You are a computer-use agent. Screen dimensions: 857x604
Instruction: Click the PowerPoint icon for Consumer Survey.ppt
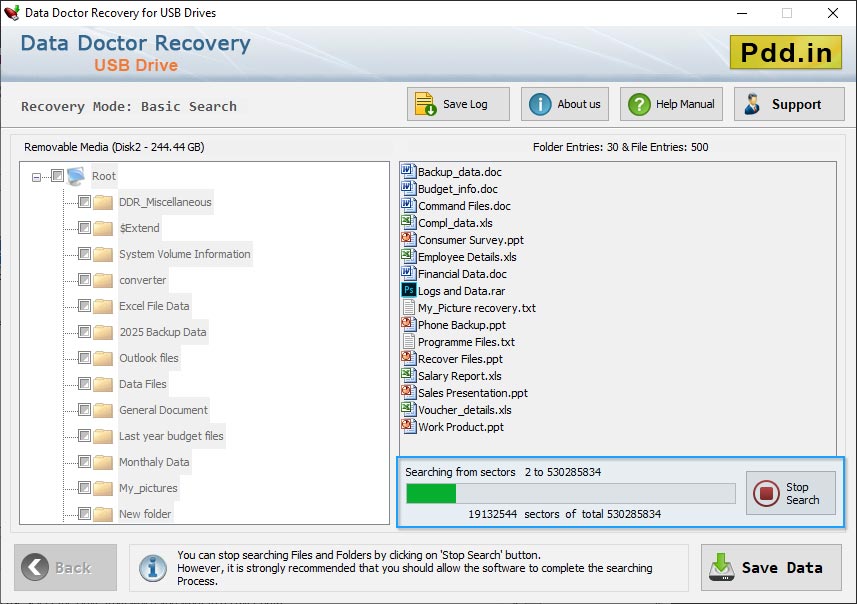(x=408, y=239)
